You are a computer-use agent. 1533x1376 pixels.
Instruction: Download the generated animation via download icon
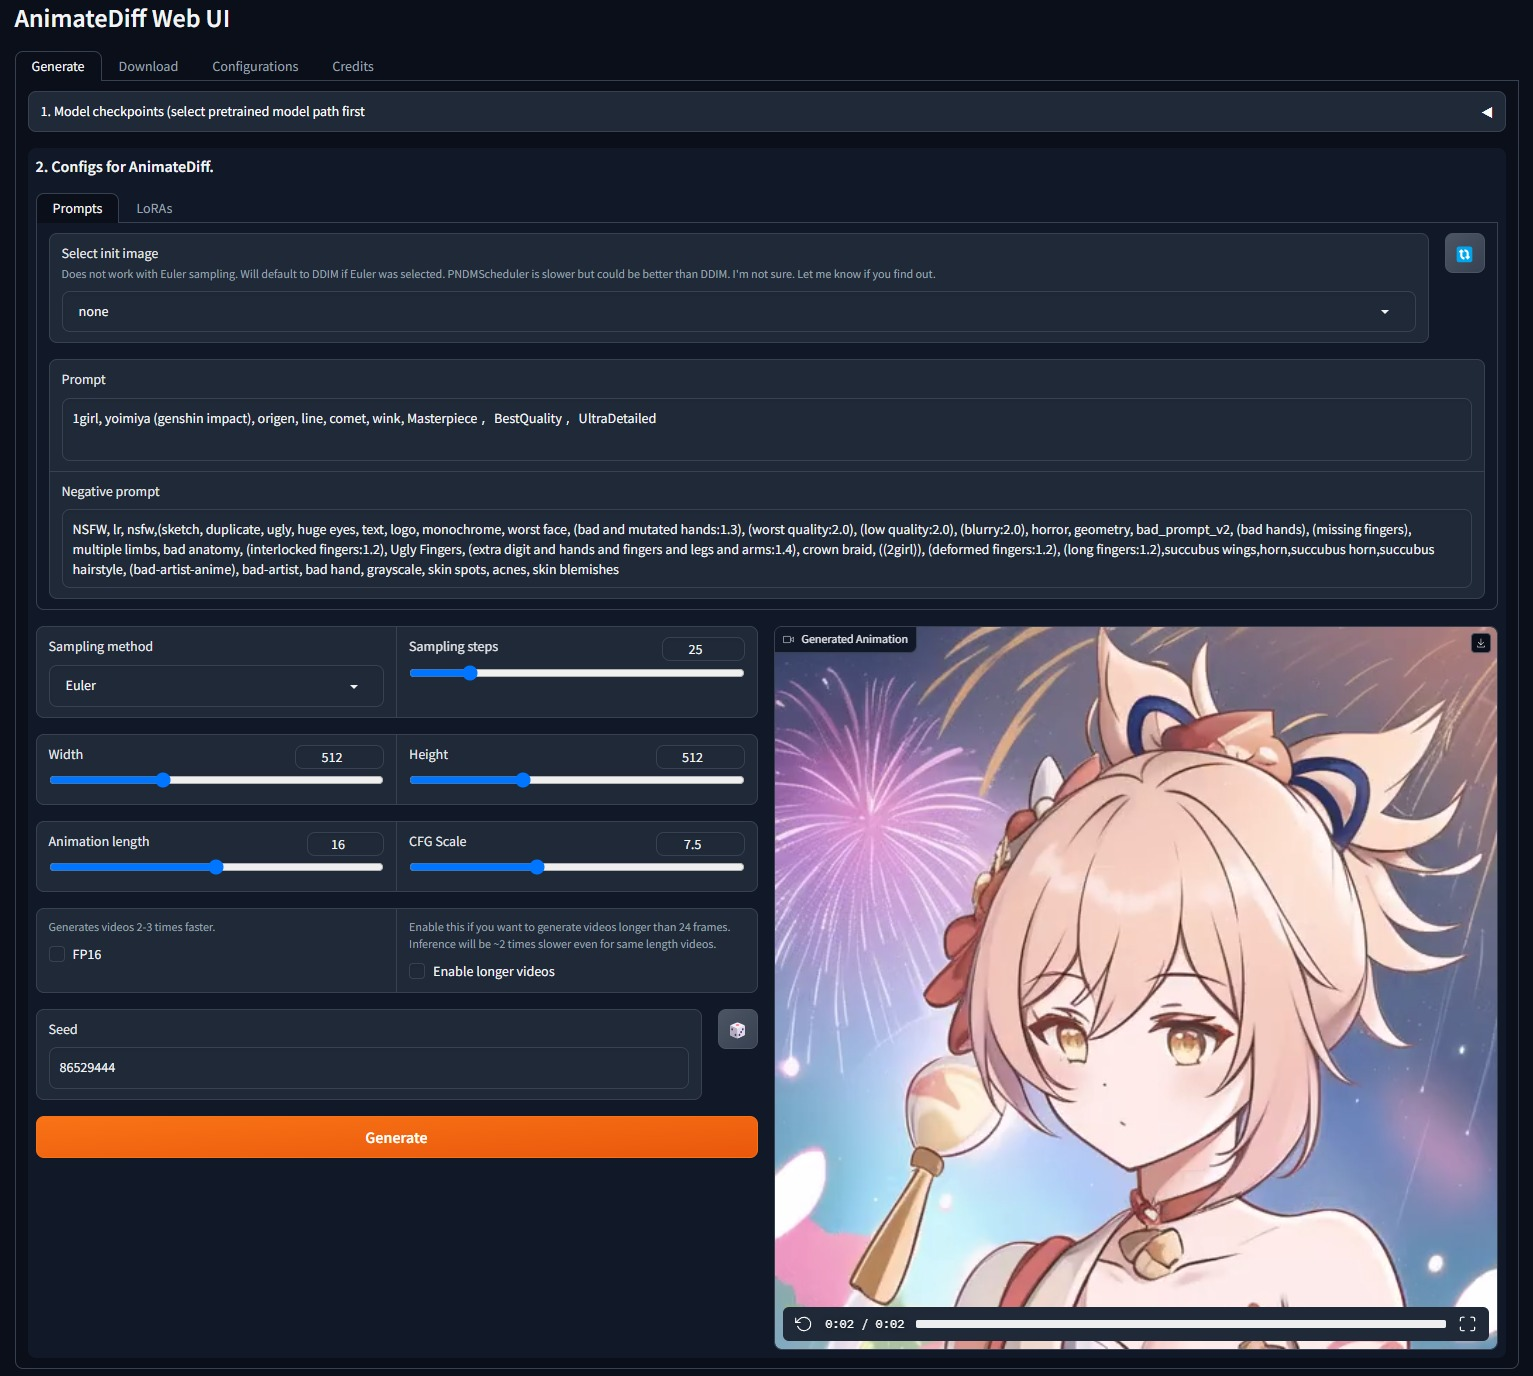pyautogui.click(x=1480, y=643)
